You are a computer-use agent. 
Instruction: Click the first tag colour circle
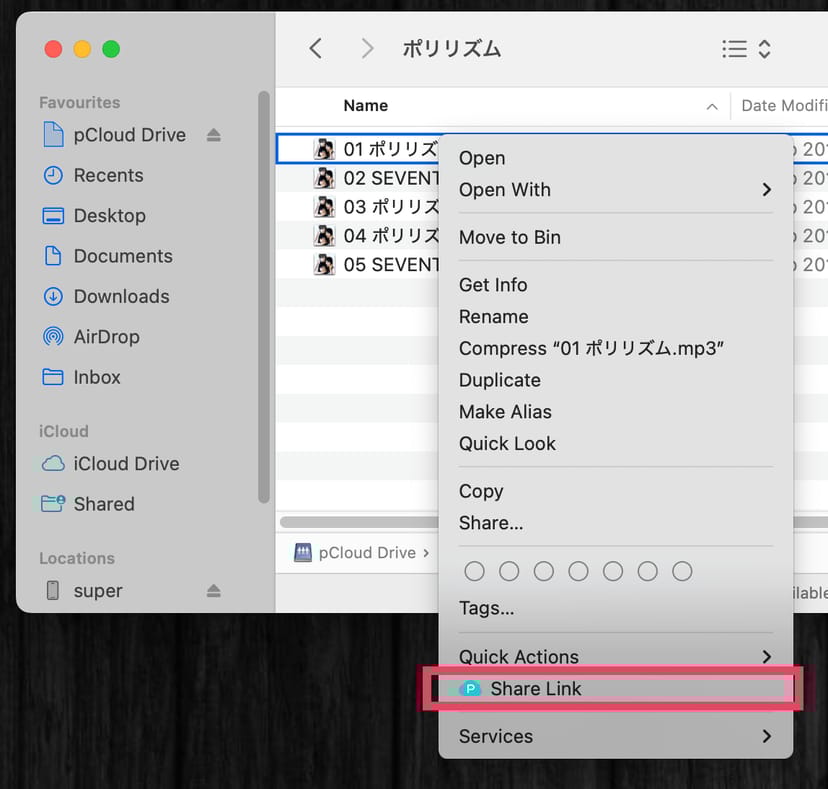(x=475, y=571)
